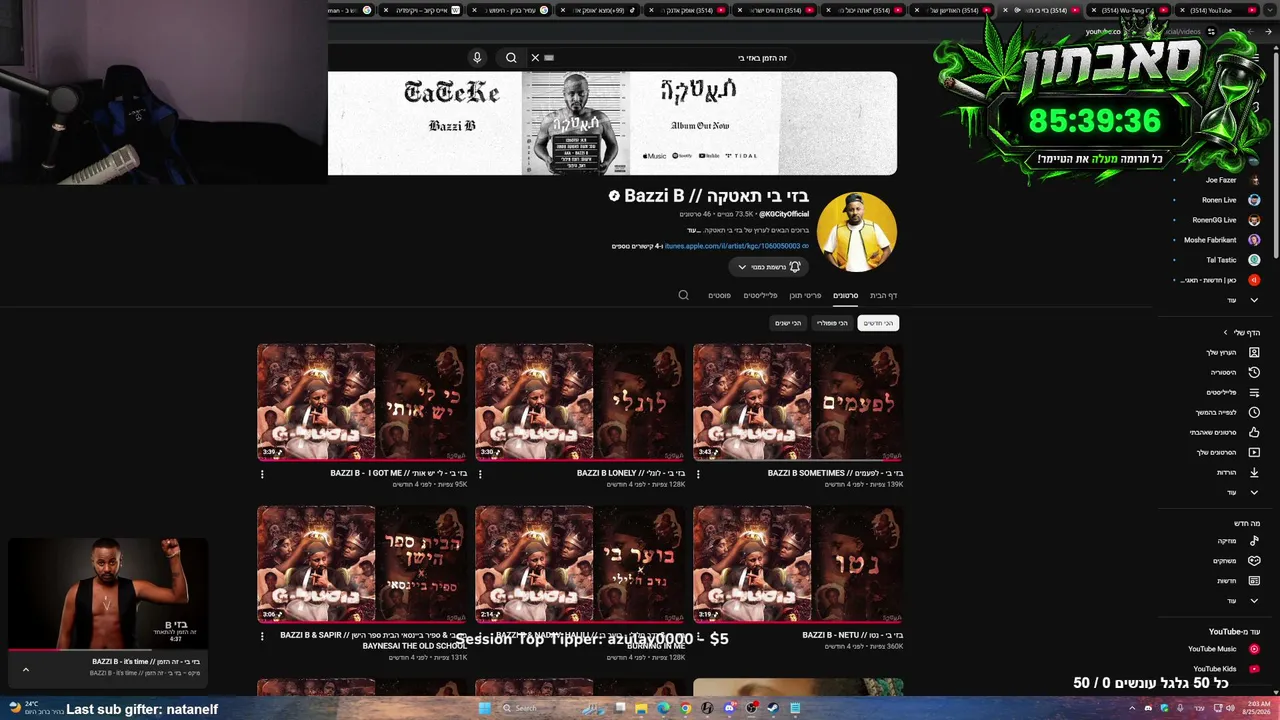Search within the Bazzi B channel
Viewport: 1280px width, 720px height.
click(684, 295)
